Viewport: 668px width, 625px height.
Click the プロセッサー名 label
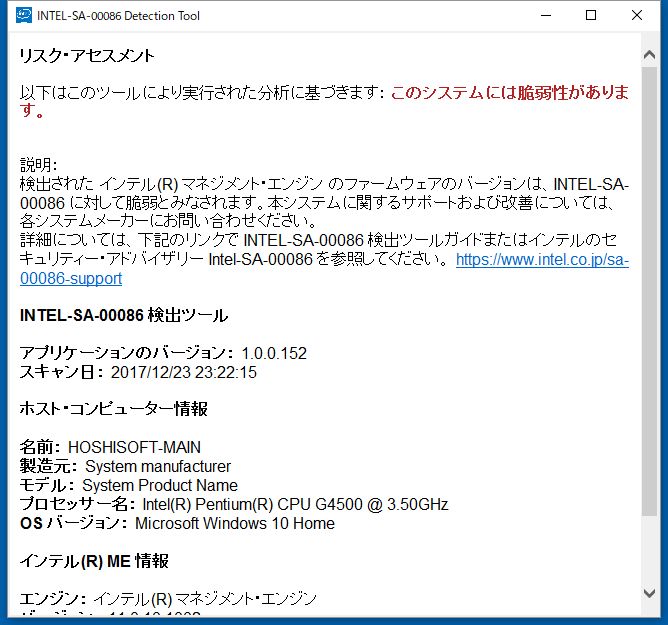(x=77, y=504)
